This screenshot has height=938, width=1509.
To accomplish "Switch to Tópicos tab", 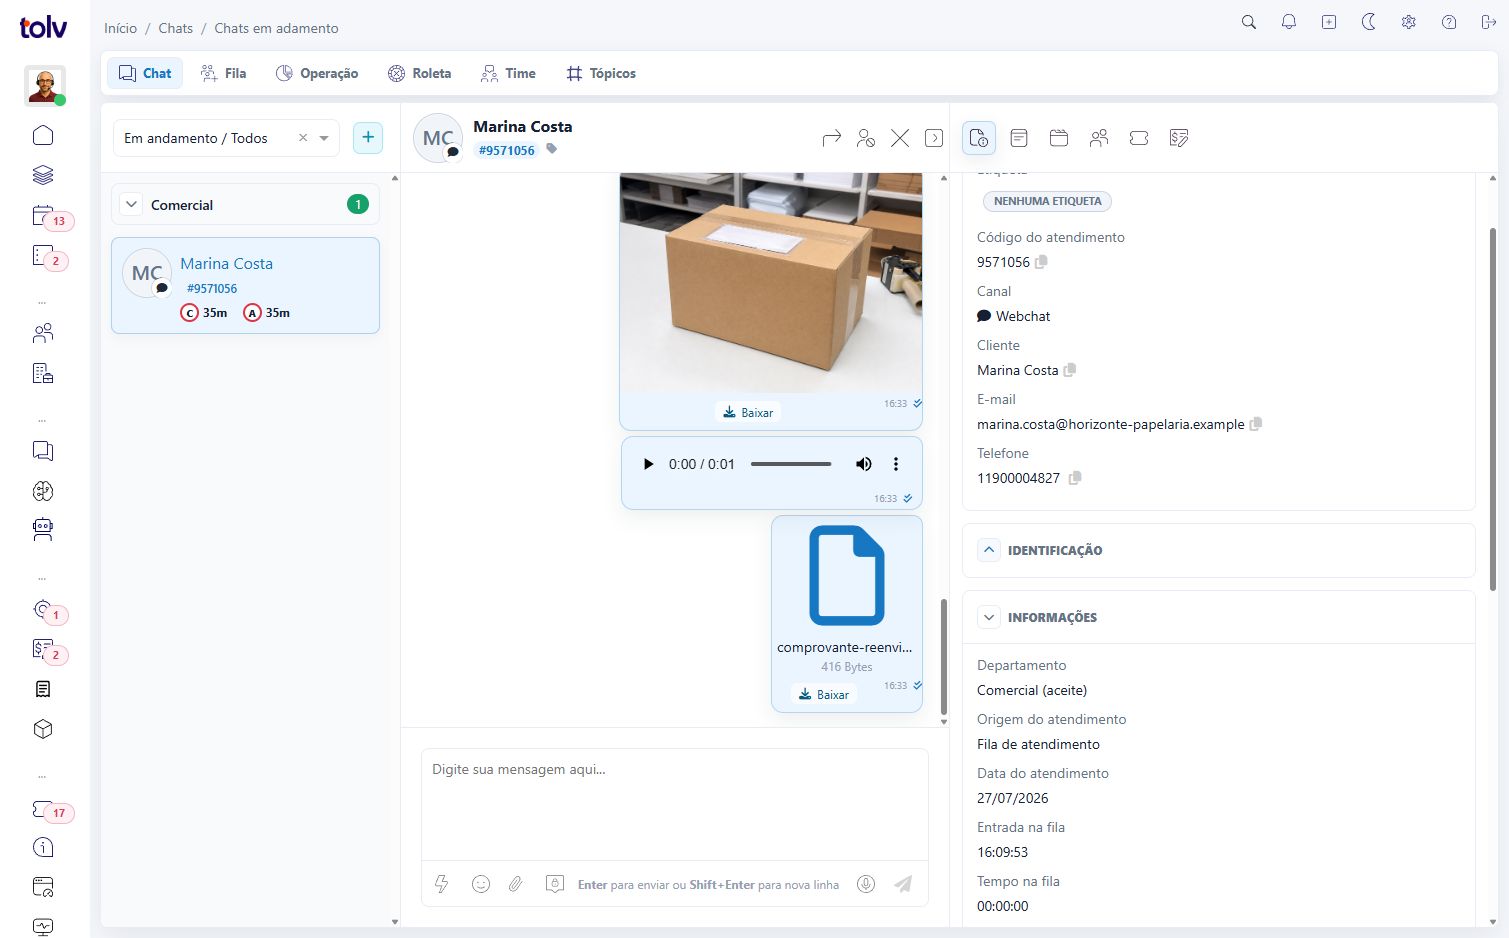I will (601, 73).
